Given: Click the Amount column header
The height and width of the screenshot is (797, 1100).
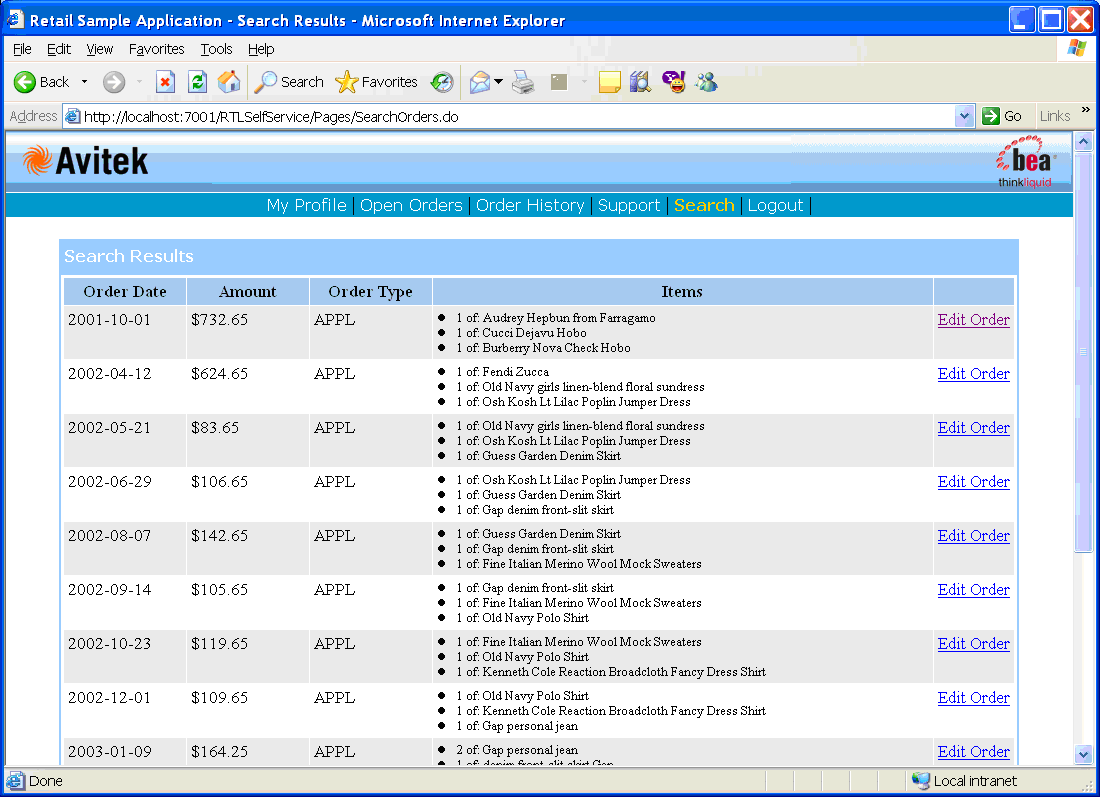Looking at the screenshot, I should (x=248, y=292).
